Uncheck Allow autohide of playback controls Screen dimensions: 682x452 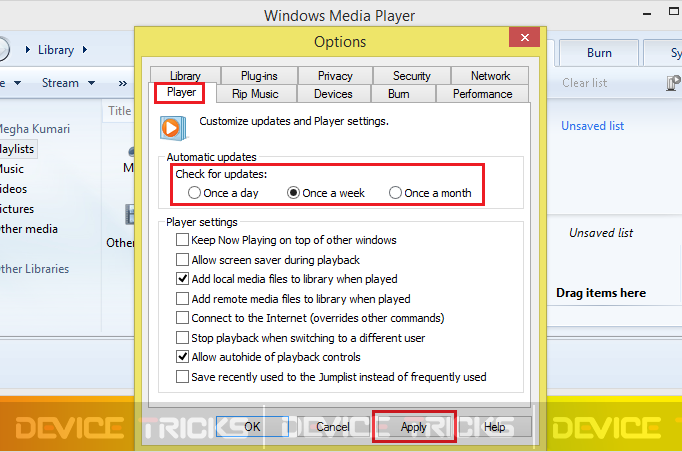coord(182,357)
